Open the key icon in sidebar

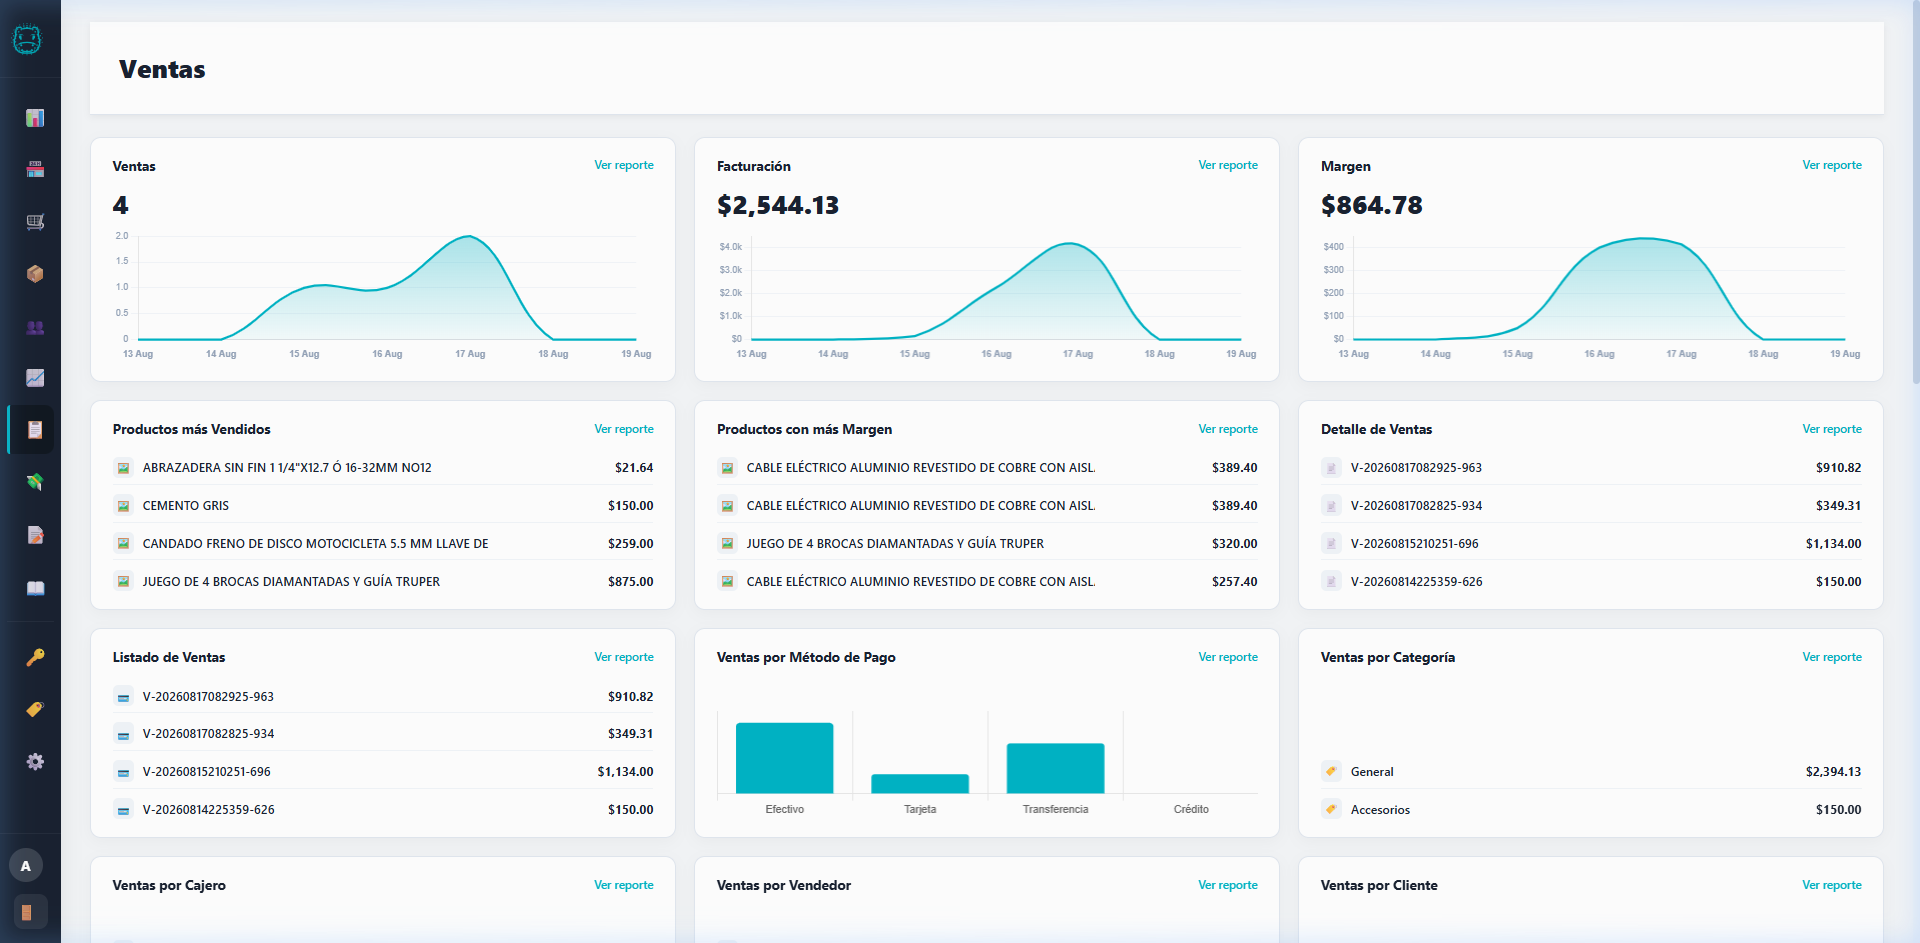coord(35,657)
